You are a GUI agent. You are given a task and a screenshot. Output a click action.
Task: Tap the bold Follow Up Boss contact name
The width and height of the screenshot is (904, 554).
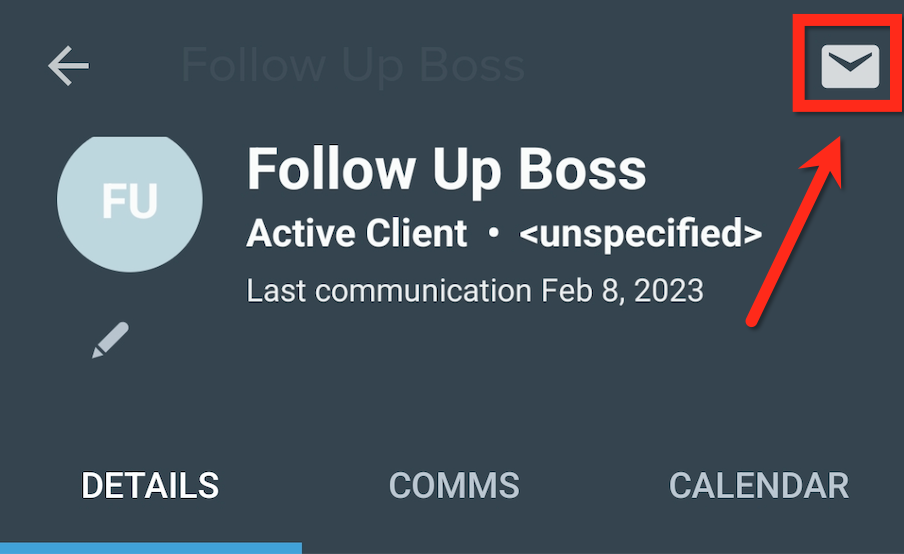[x=446, y=169]
